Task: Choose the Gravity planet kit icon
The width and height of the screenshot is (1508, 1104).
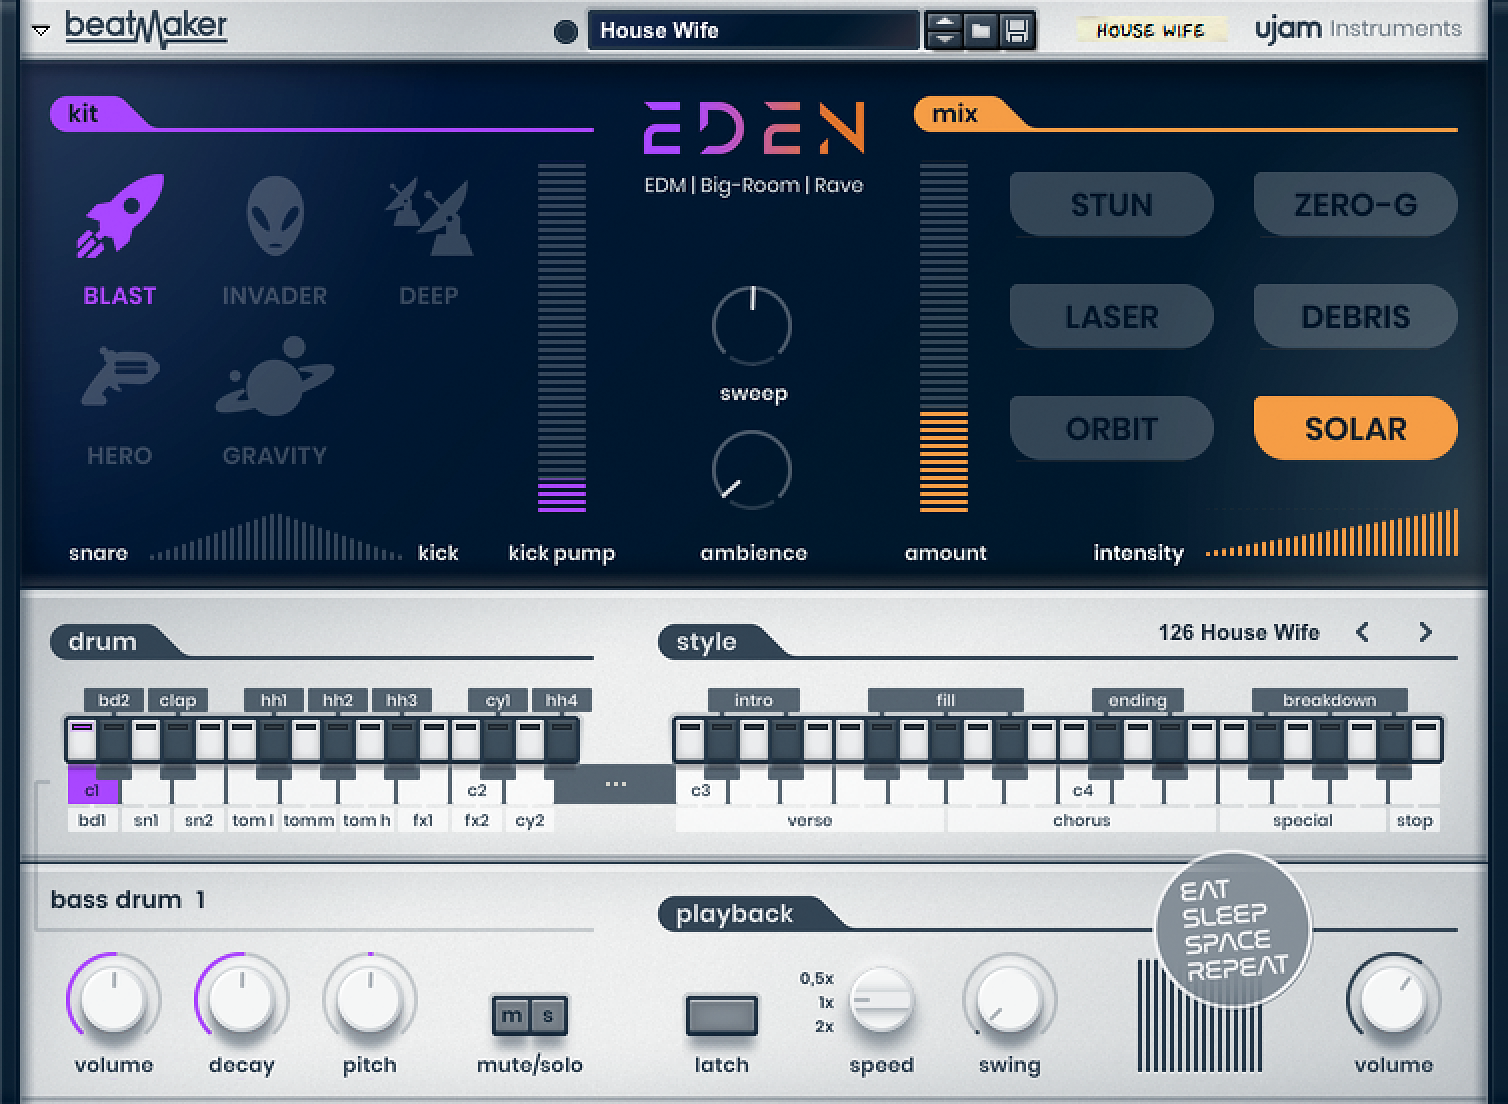Action: coord(274,378)
